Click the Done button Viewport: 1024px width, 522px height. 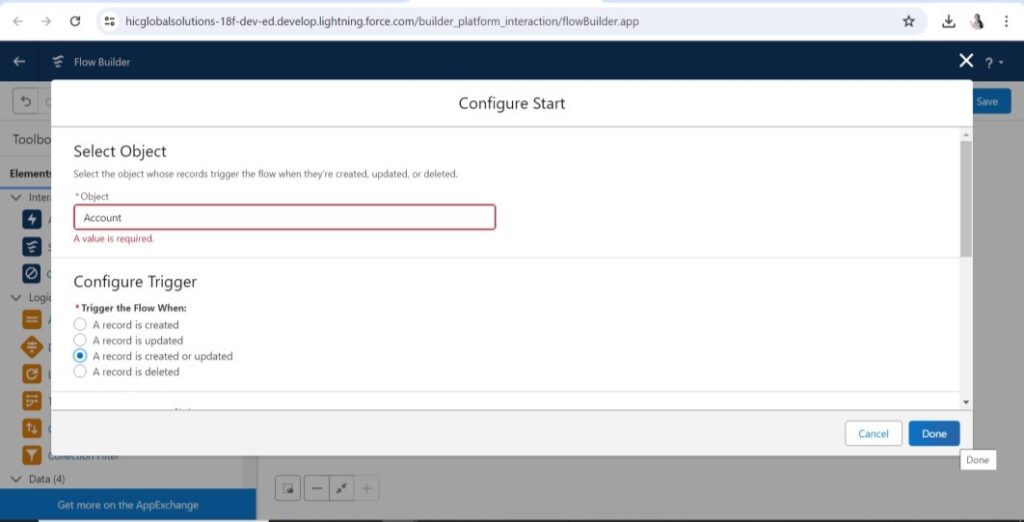[x=934, y=434]
